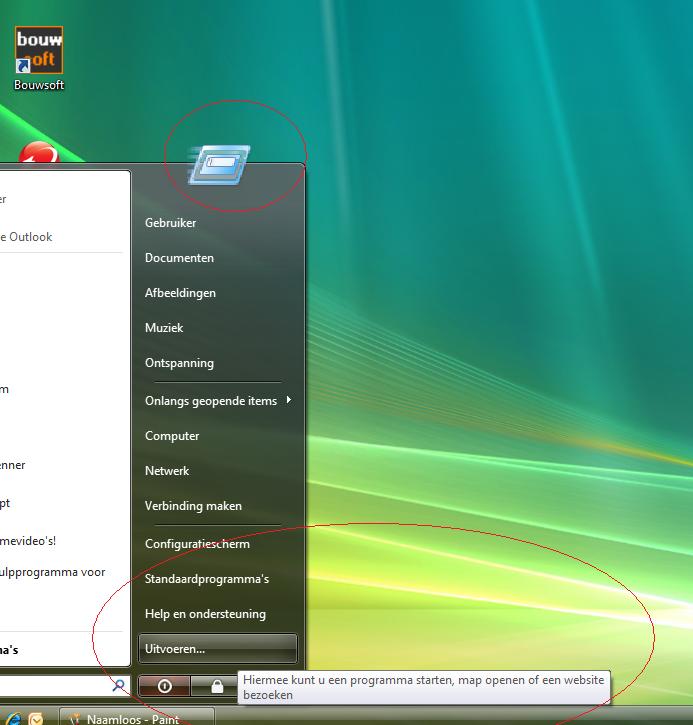693x725 pixels.
Task: Open the Bouwsoft desktop shortcut
Action: 39,59
